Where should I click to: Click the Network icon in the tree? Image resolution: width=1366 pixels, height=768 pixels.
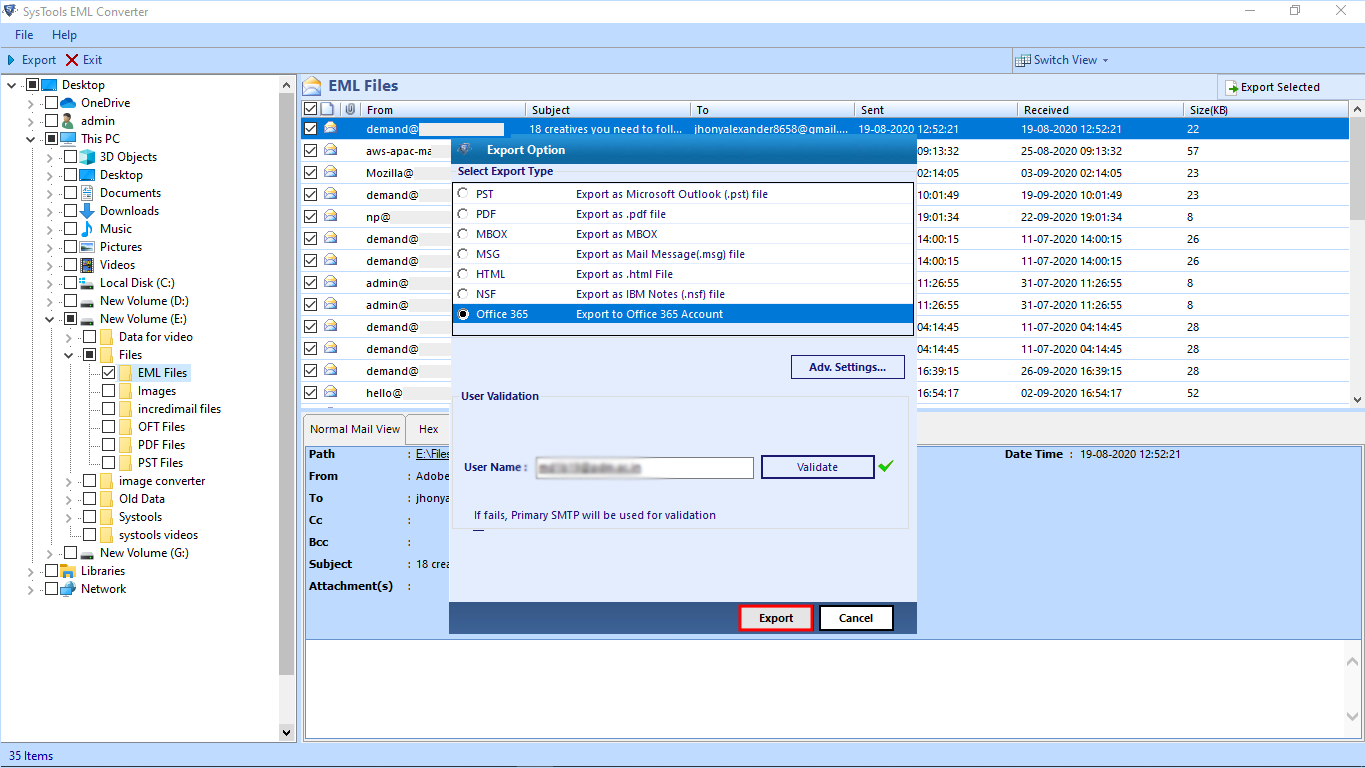(68, 589)
